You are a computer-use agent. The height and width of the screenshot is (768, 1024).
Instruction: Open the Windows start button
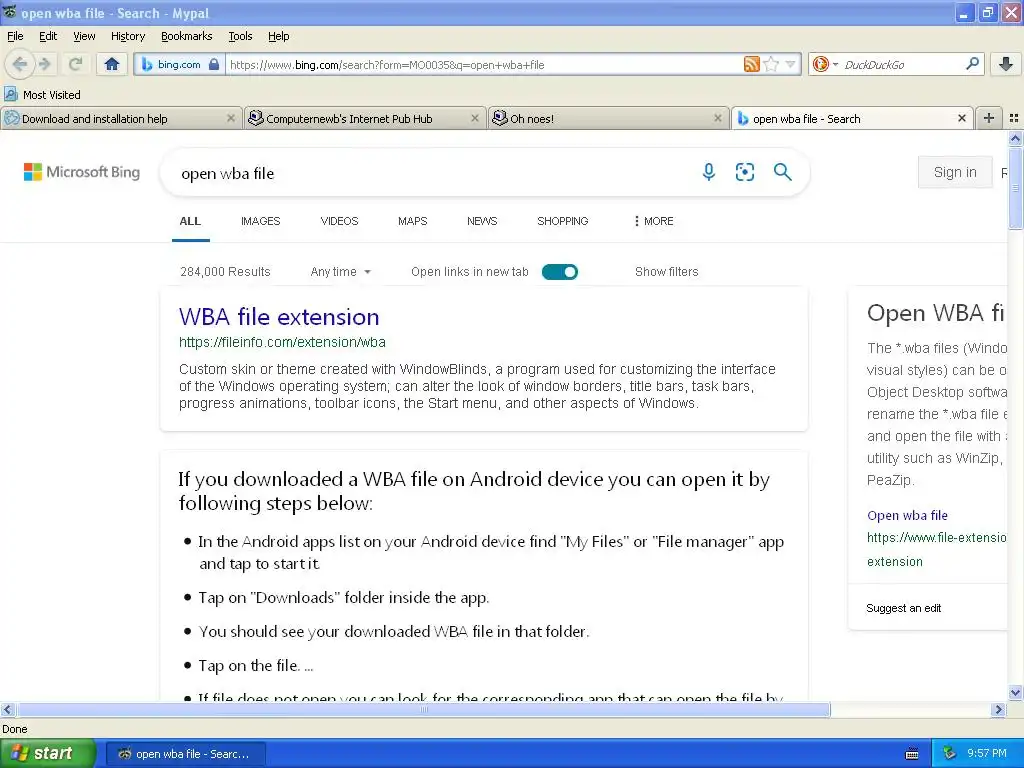[47, 753]
